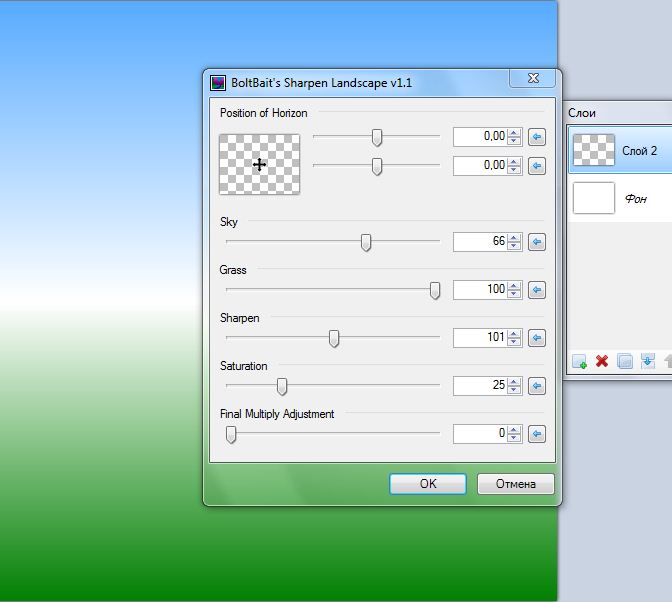Cancel the dialog with Отмена button
The width and height of the screenshot is (672, 602).
tap(516, 484)
